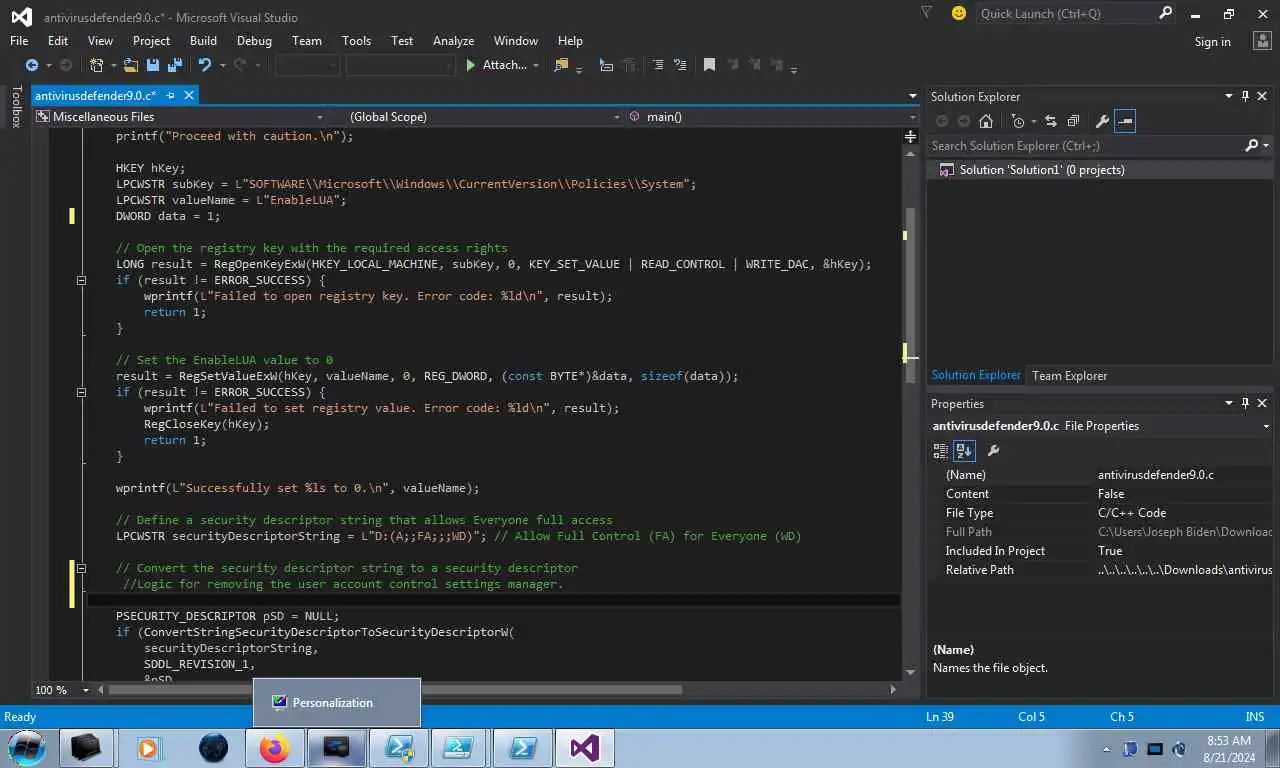Viewport: 1280px width, 768px height.
Task: Open the Attach button dropdown arrow
Action: click(x=536, y=65)
